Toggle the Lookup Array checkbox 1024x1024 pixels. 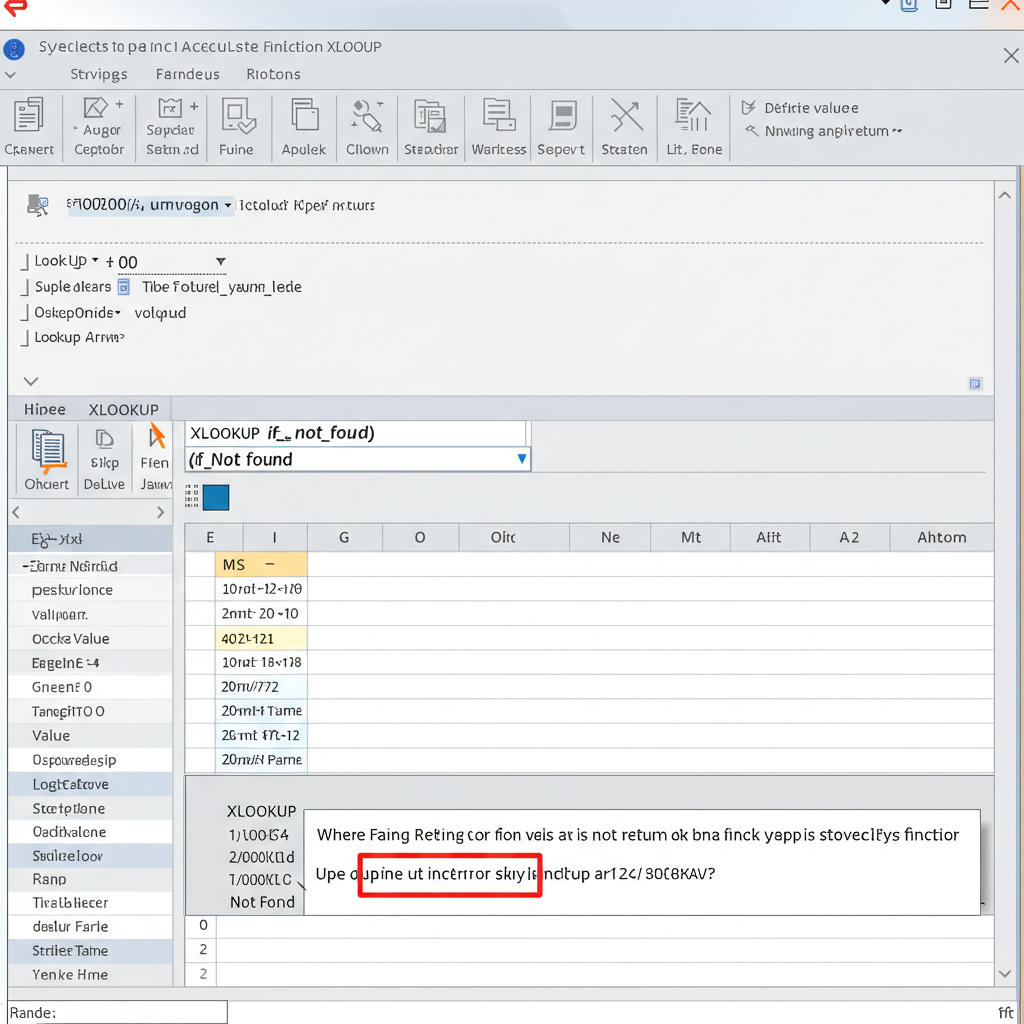(25, 338)
